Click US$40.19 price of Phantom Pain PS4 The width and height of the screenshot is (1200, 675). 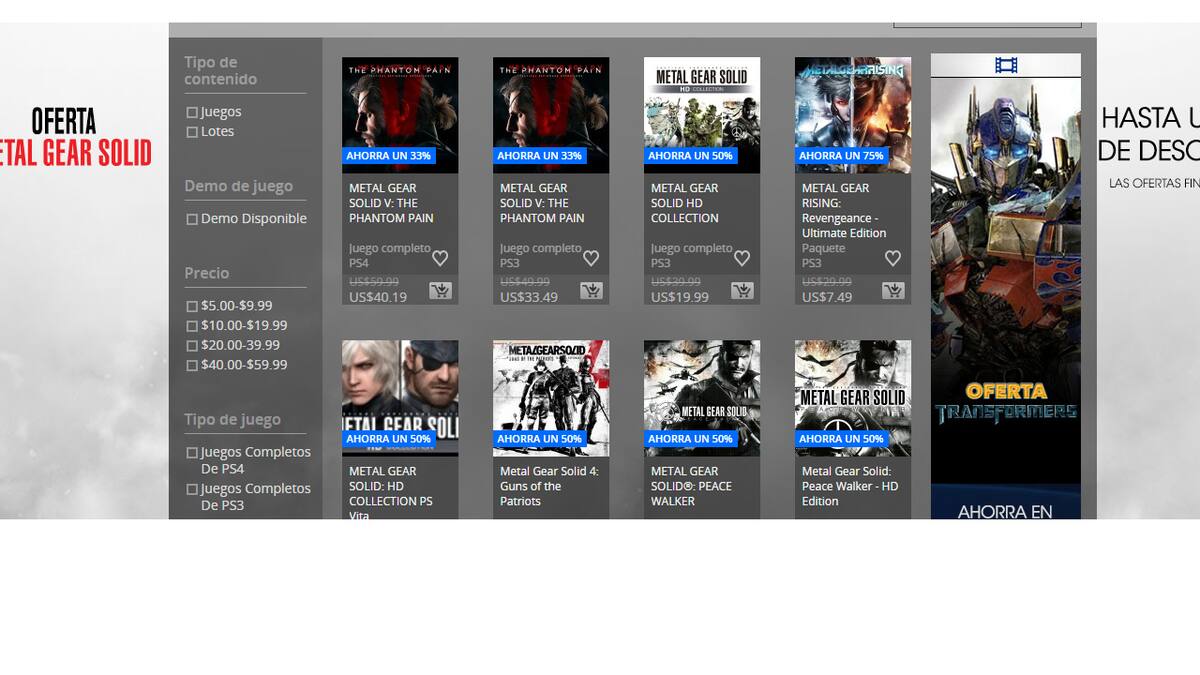click(x=378, y=297)
